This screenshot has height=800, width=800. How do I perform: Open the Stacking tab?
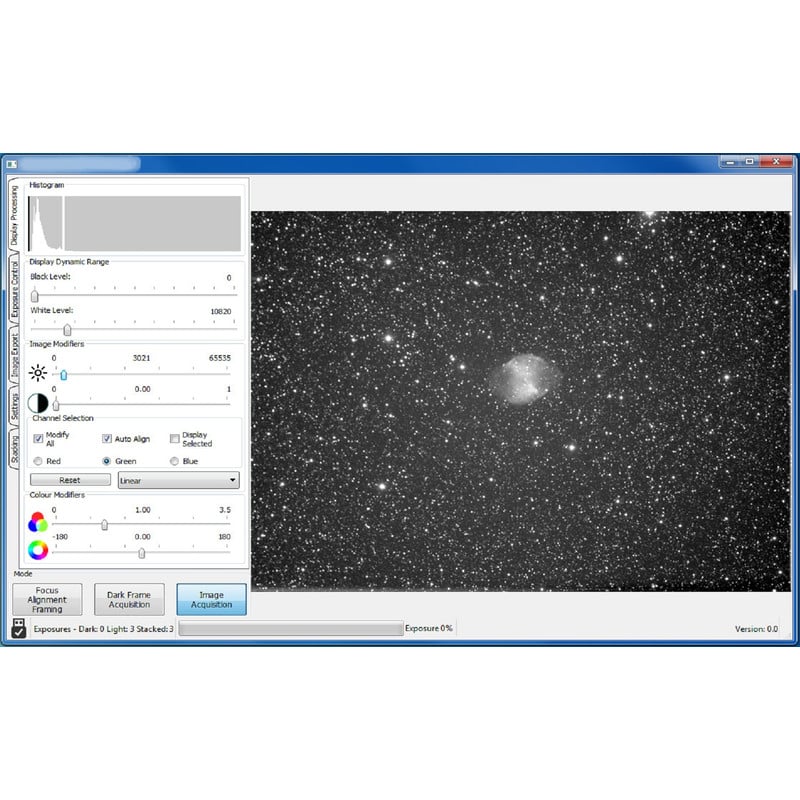14,448
